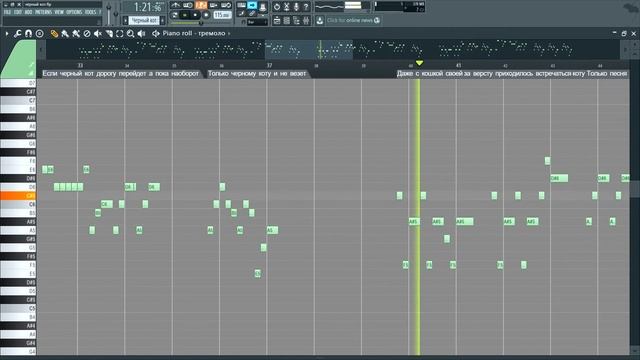640x360 pixels.
Task: Click the multilink controllers pen icon
Action: (241, 13)
